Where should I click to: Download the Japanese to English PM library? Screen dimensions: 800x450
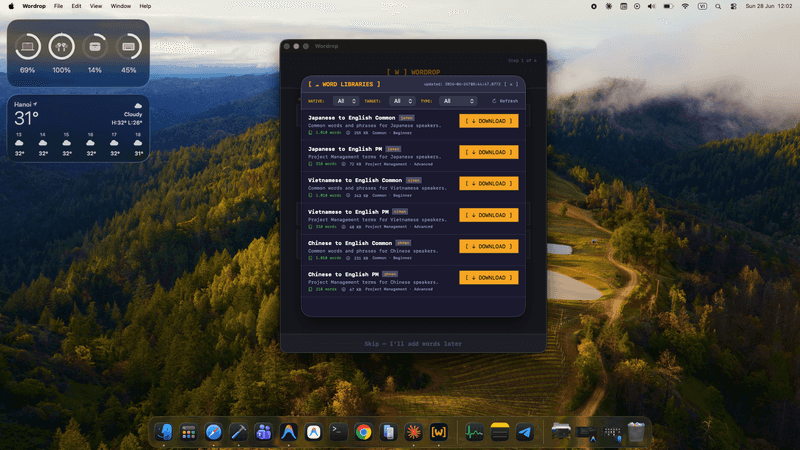489,152
